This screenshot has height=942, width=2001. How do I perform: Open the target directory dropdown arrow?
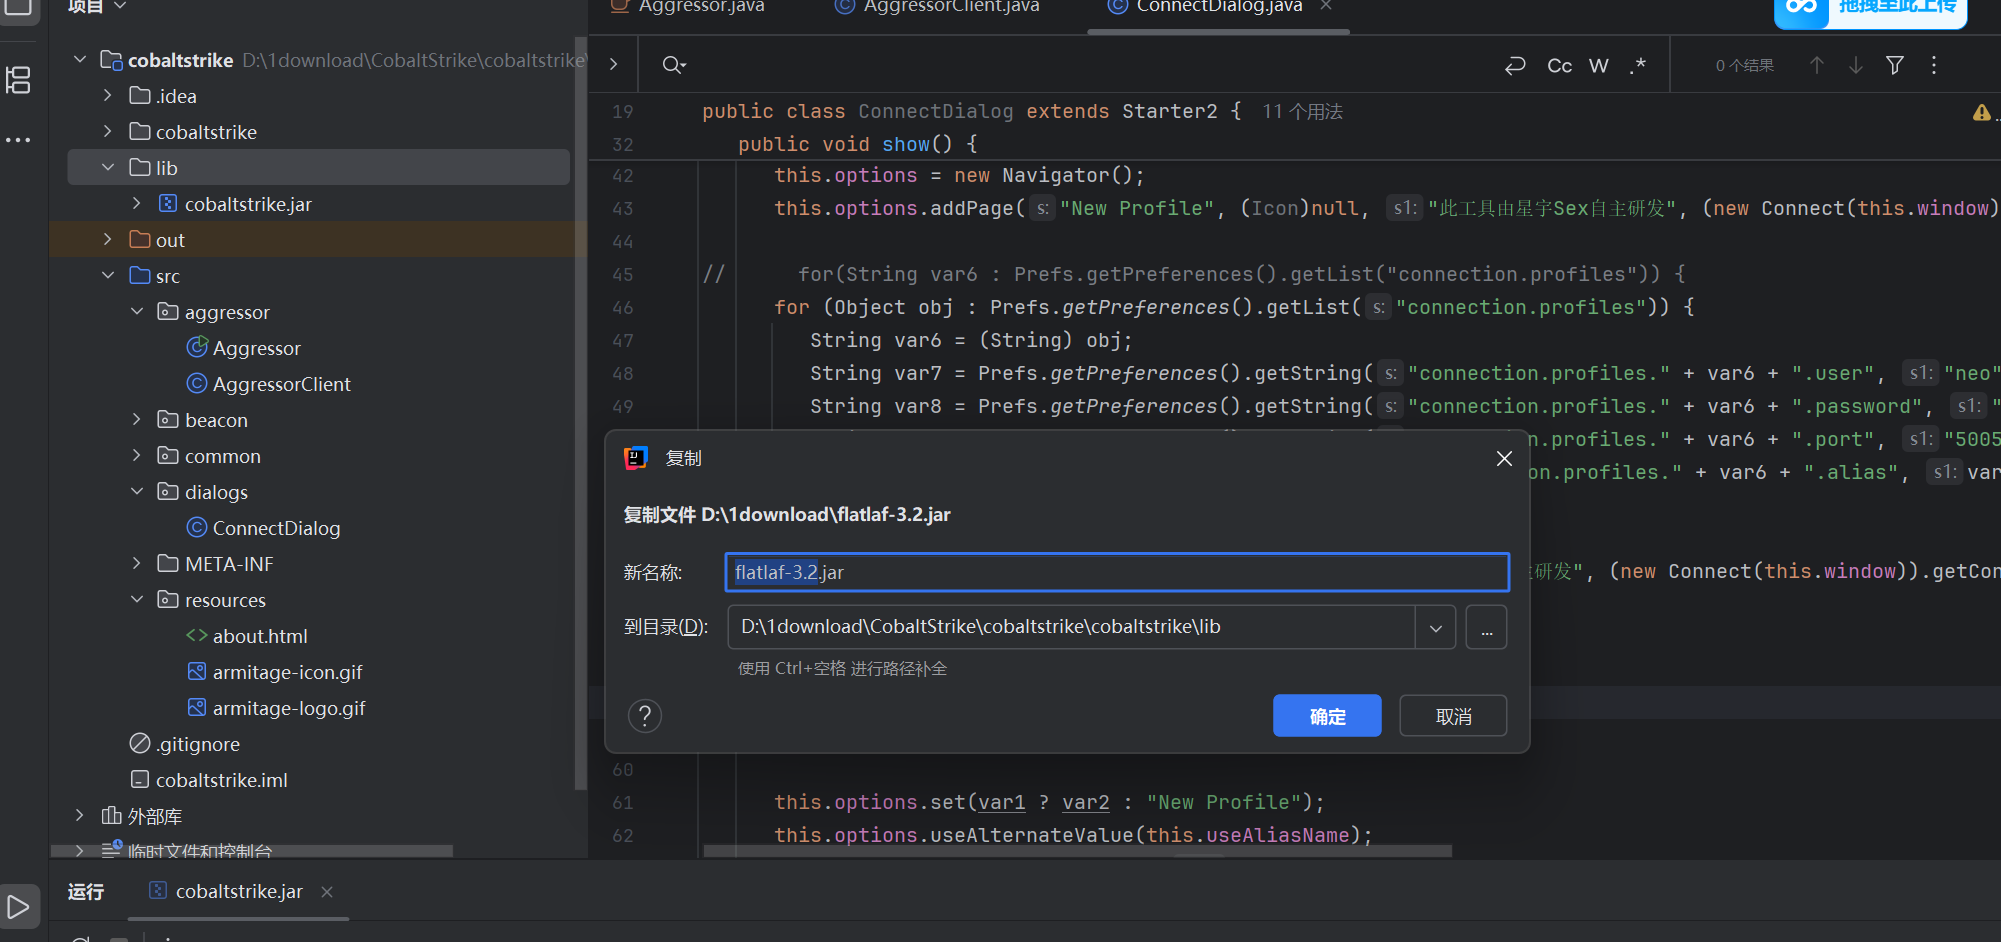click(x=1435, y=627)
